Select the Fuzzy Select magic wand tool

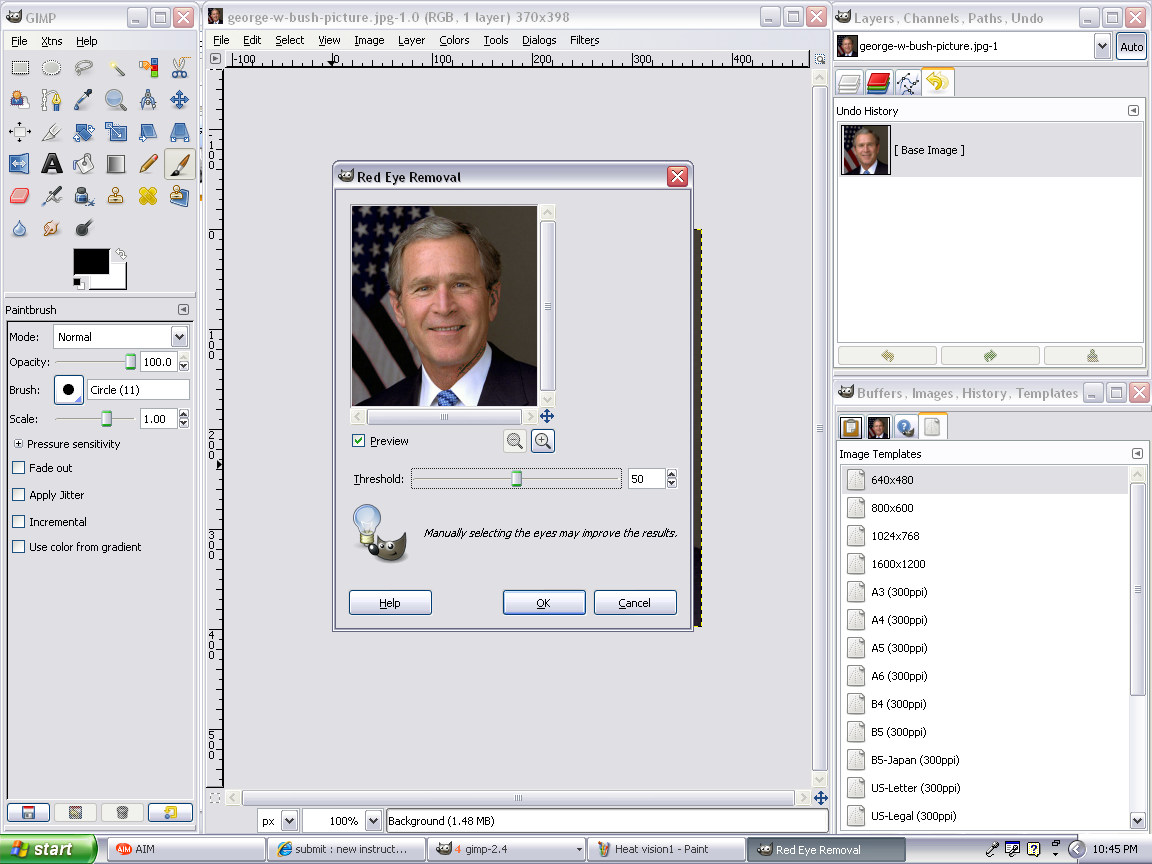[116, 68]
